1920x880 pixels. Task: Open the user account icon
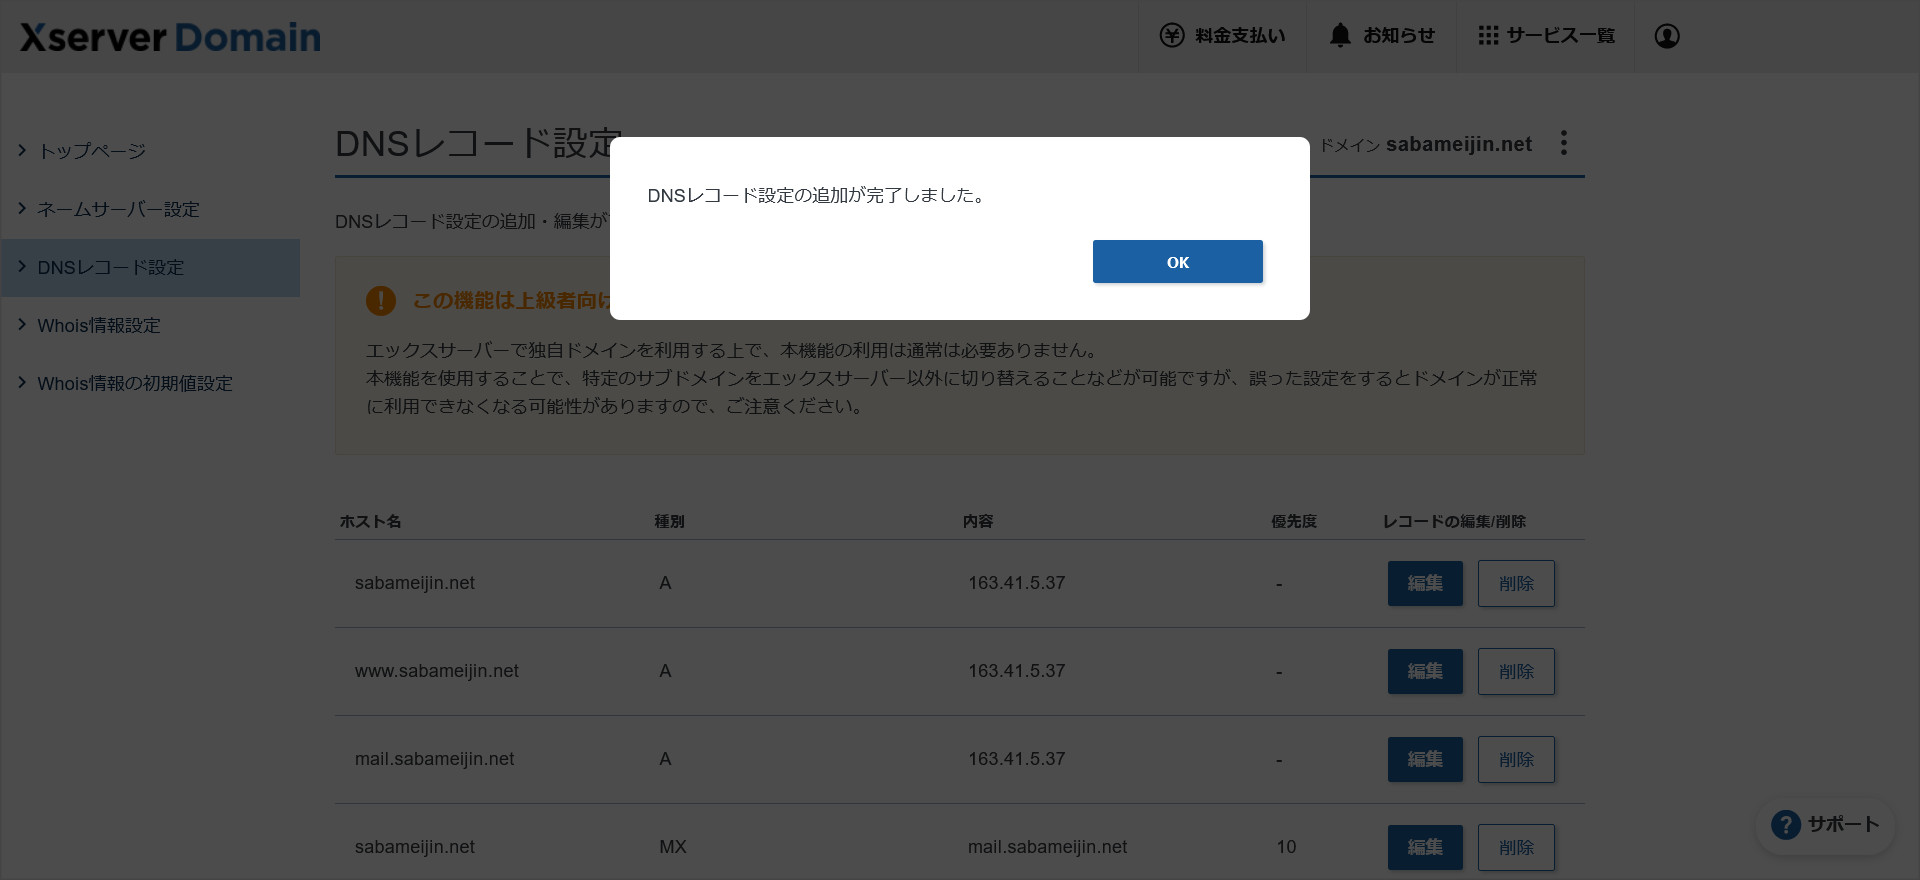(x=1666, y=36)
